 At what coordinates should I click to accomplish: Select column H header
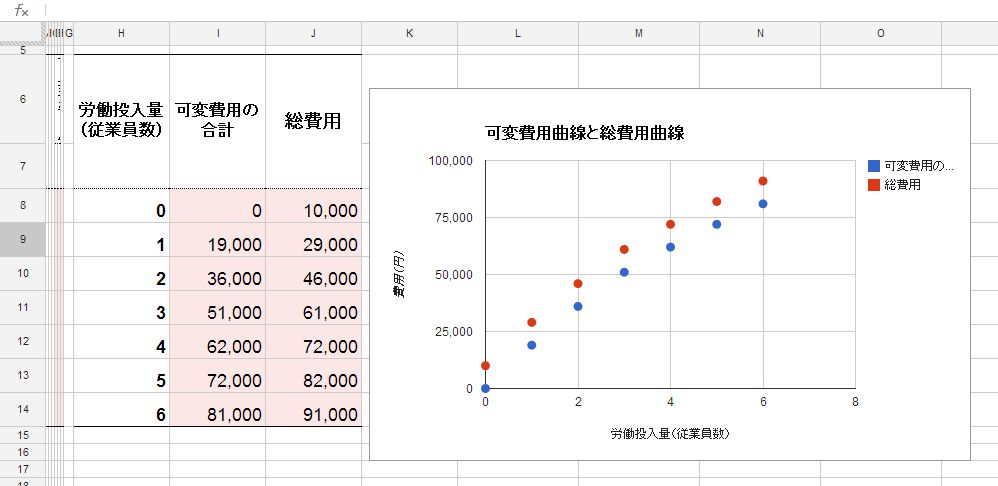click(122, 34)
